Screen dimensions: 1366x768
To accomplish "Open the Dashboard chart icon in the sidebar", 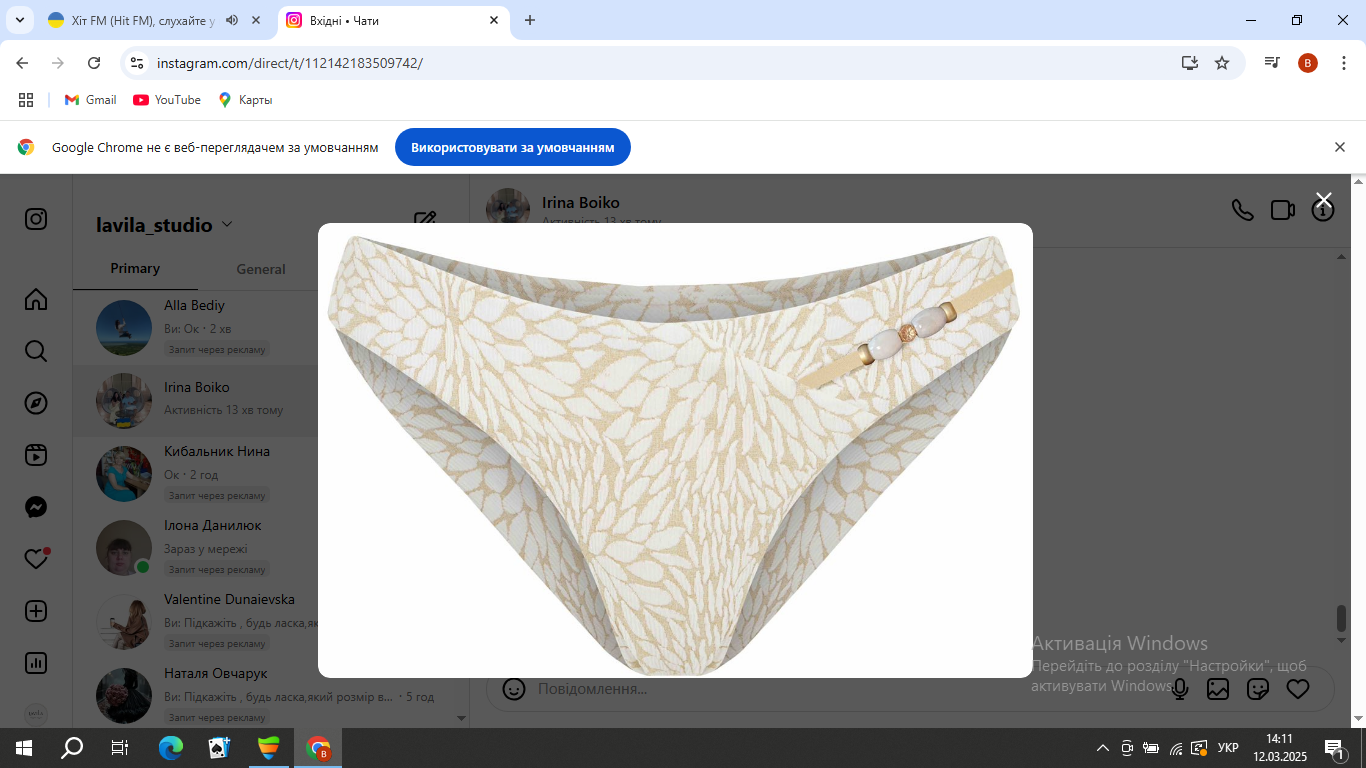I will pyautogui.click(x=36, y=663).
